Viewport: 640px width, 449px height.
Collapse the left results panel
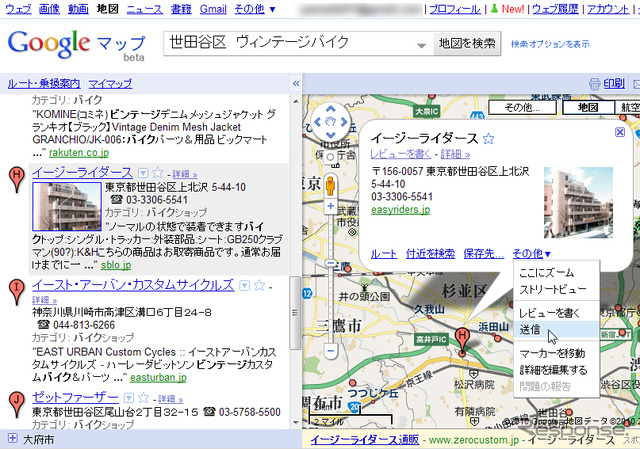(x=296, y=84)
